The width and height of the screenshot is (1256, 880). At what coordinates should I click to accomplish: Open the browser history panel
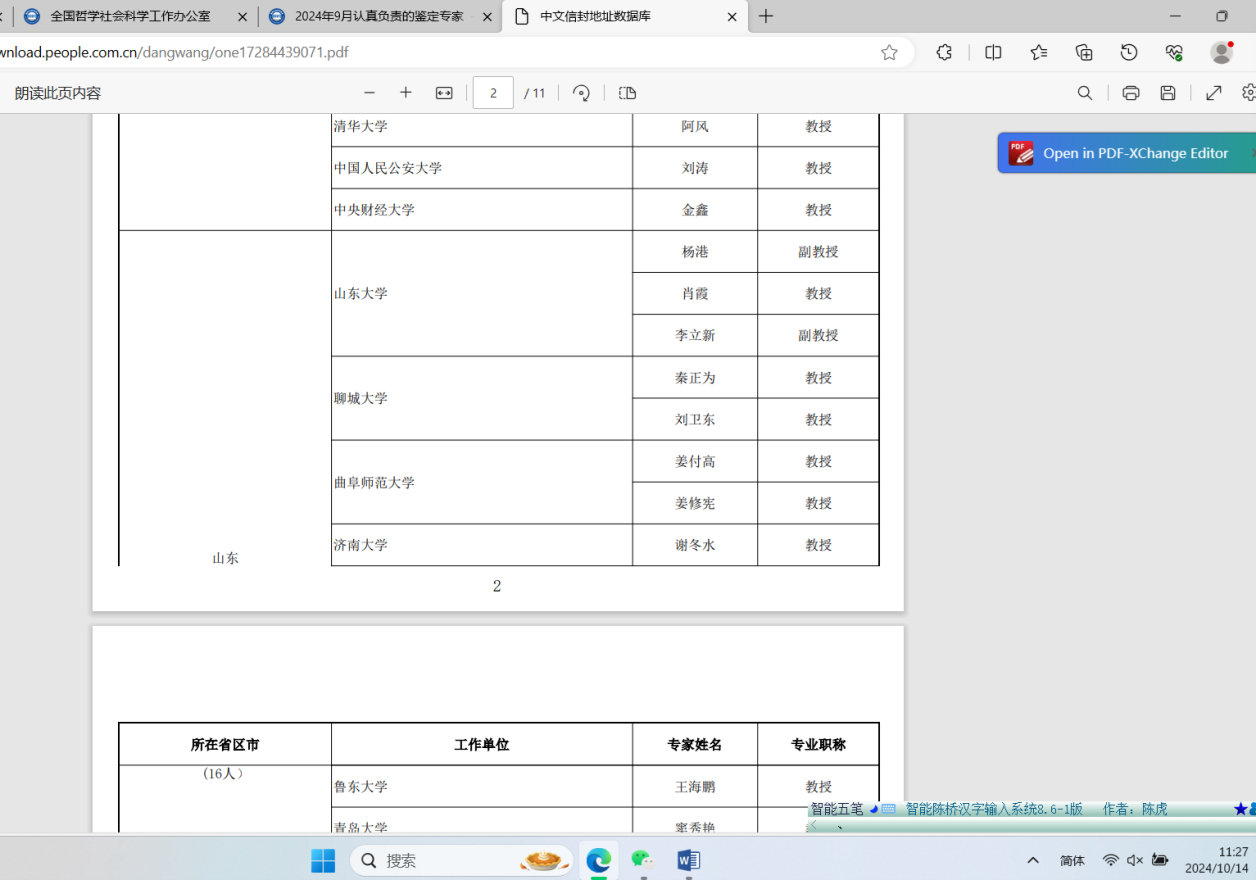(x=1129, y=52)
